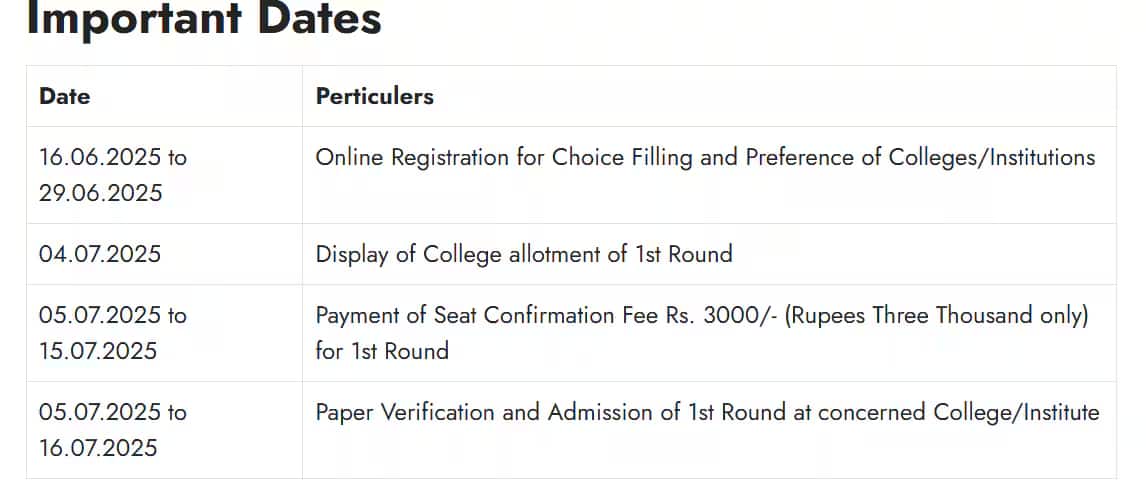This screenshot has width=1146, height=483.
Task: Click the Important Dates heading
Action: (x=204, y=18)
